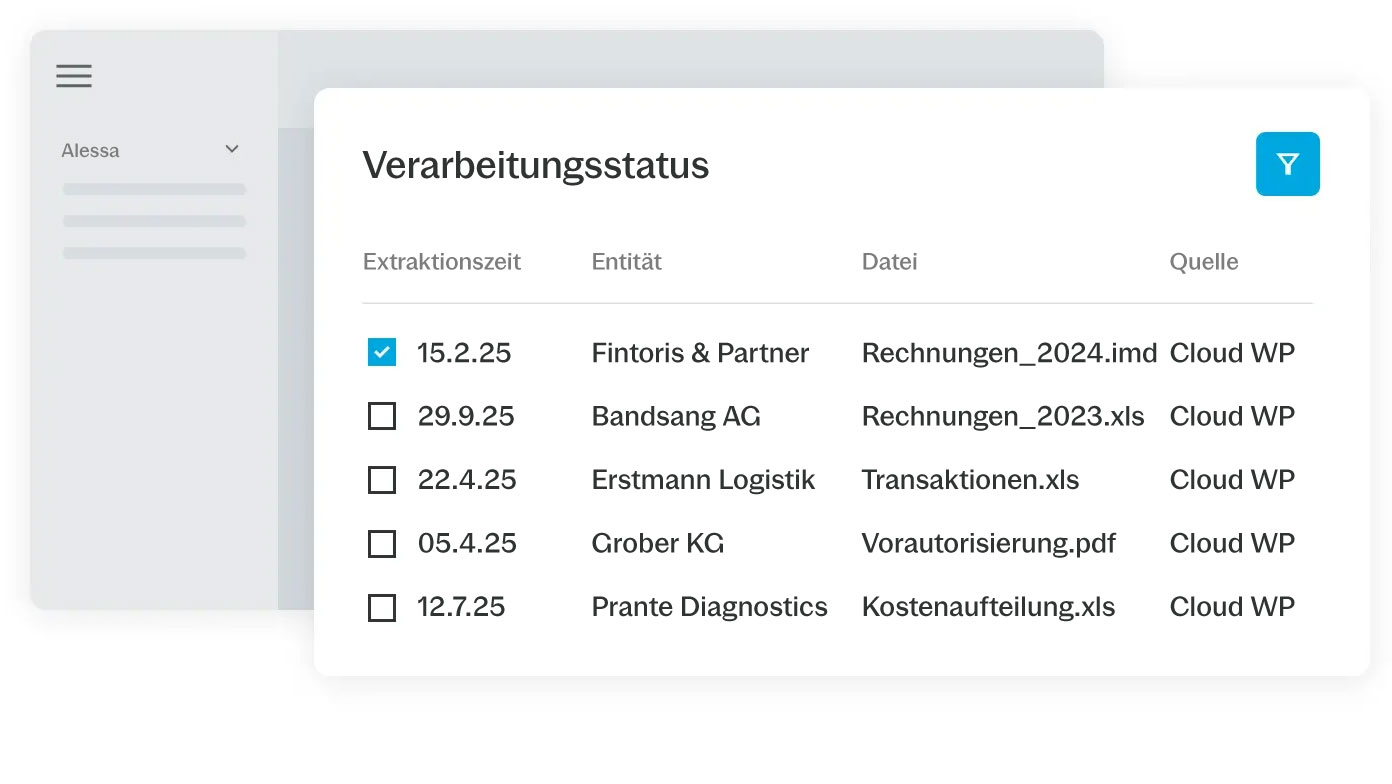Select the Grober KG row checkbox

click(x=382, y=544)
